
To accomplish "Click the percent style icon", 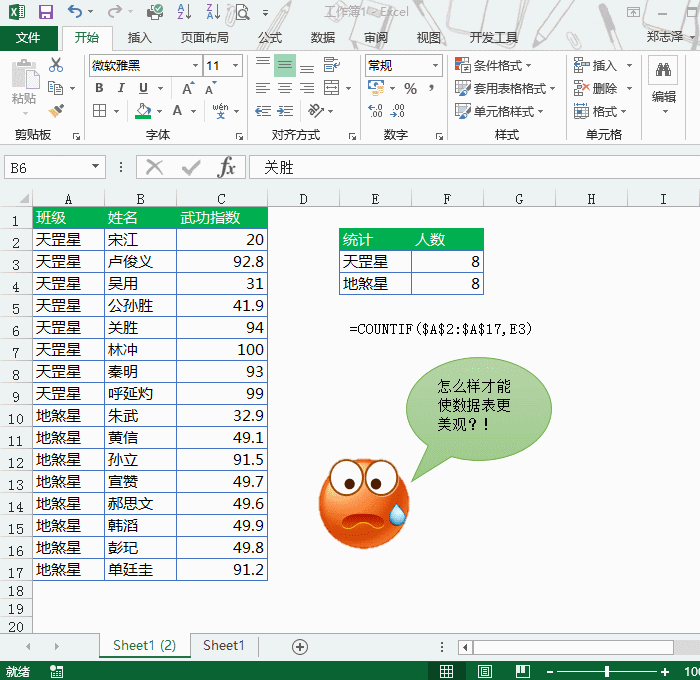I will pos(410,89).
